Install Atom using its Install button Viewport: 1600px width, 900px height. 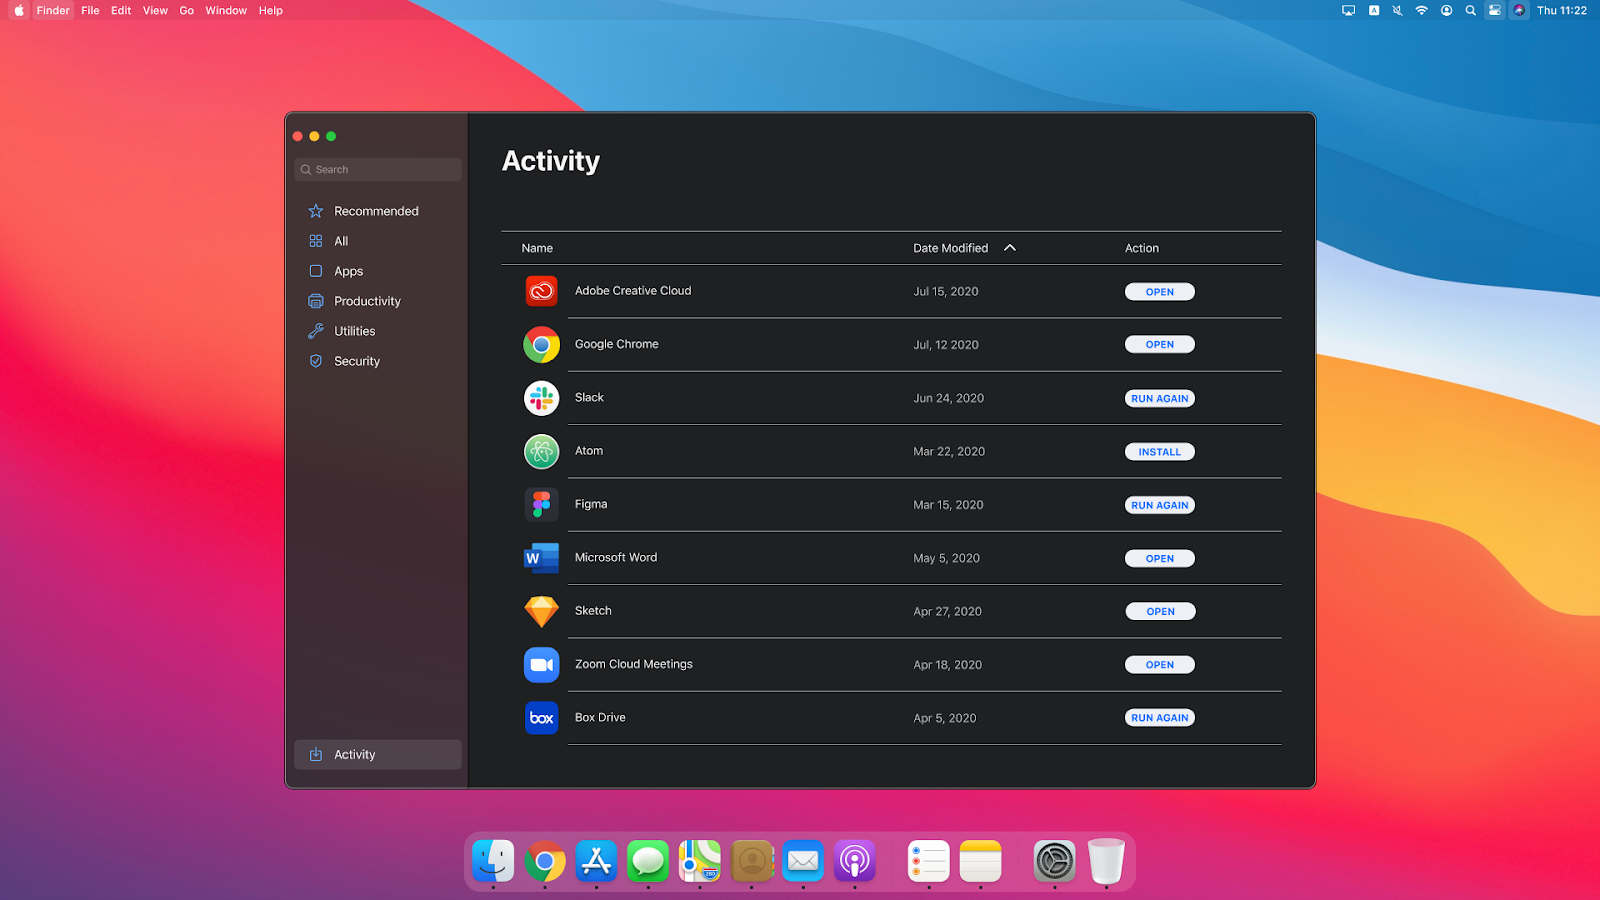[1159, 451]
